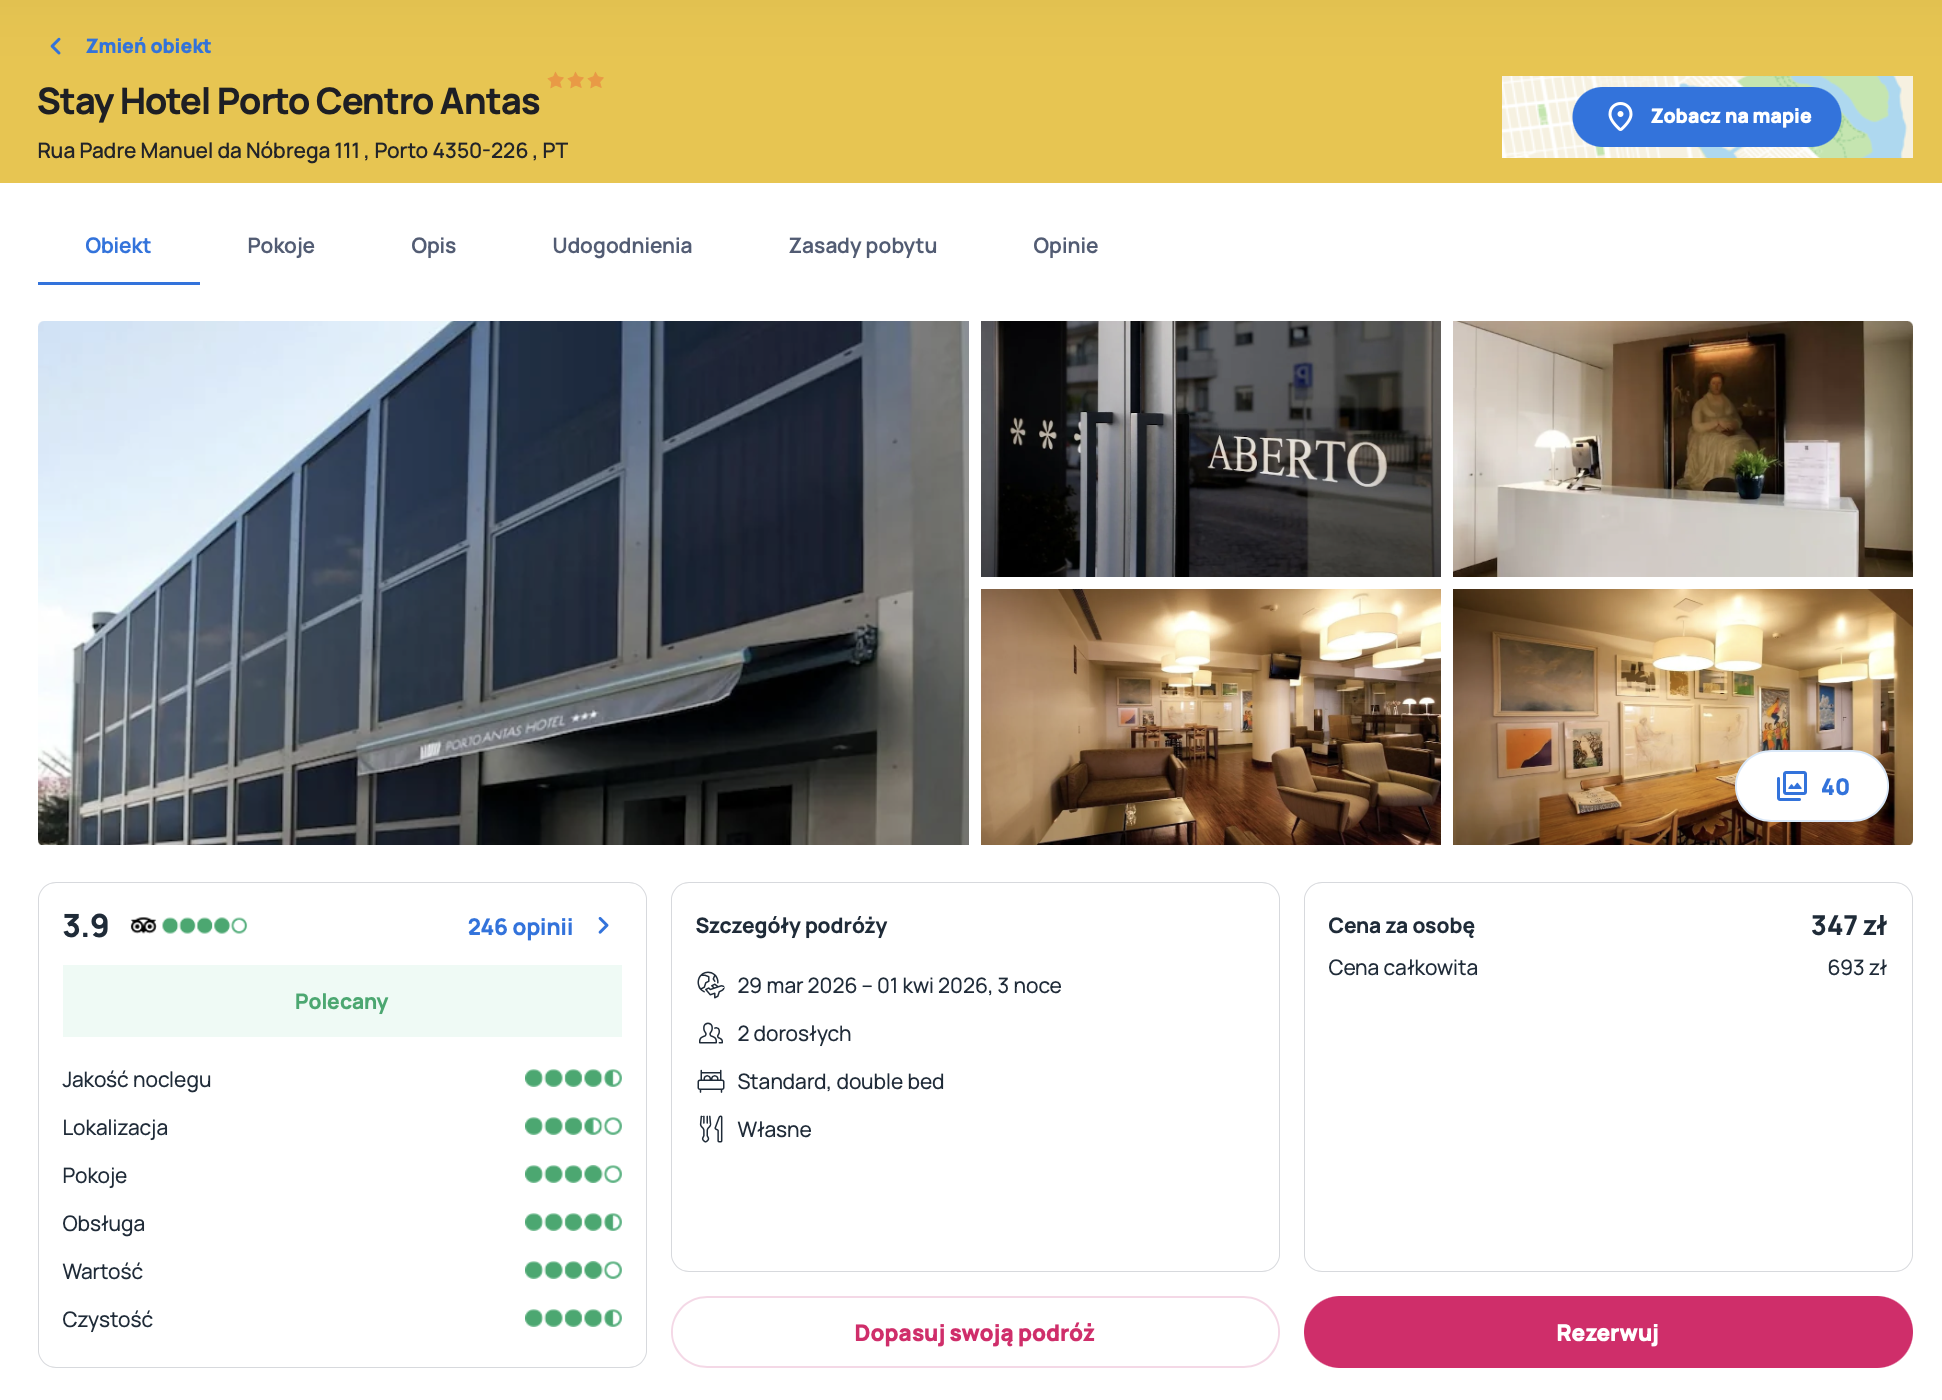This screenshot has width=1942, height=1400.
Task: Click the guests icon beside 2 dorosłych
Action: click(710, 1034)
